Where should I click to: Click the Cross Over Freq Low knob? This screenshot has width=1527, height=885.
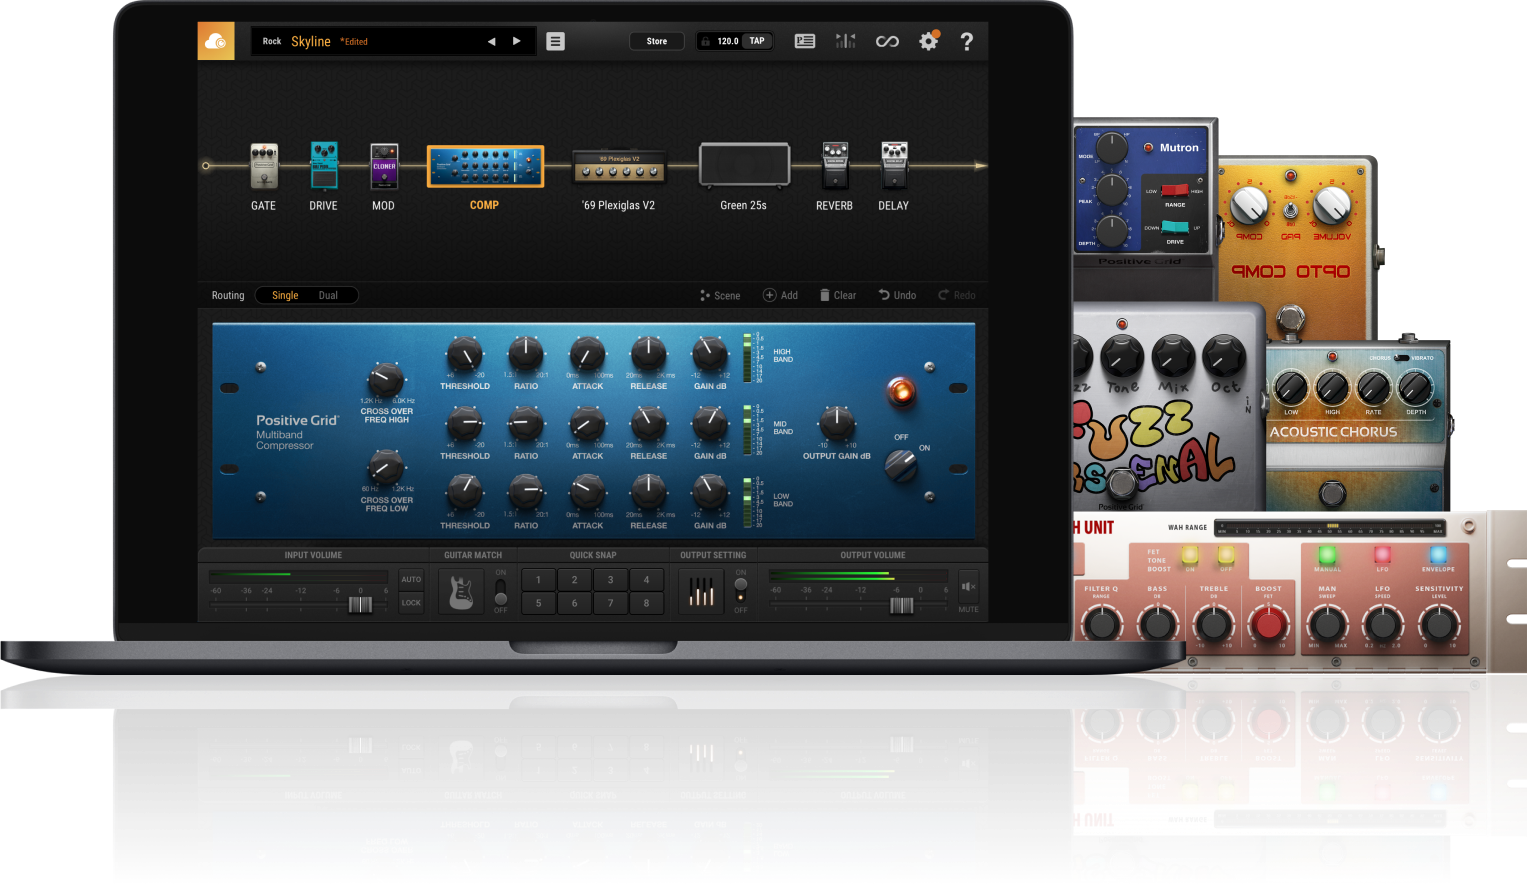click(386, 467)
